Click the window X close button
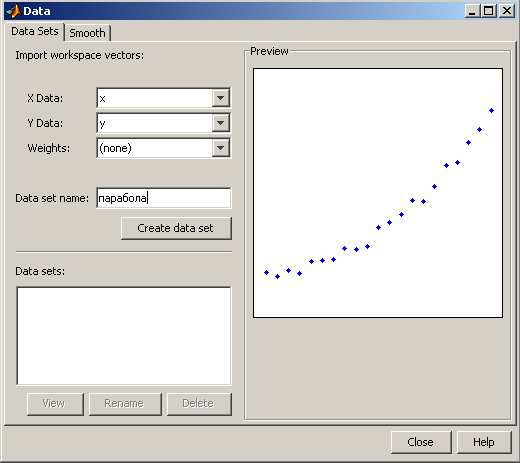Screen dimensions: 520x463 (x=507, y=11)
